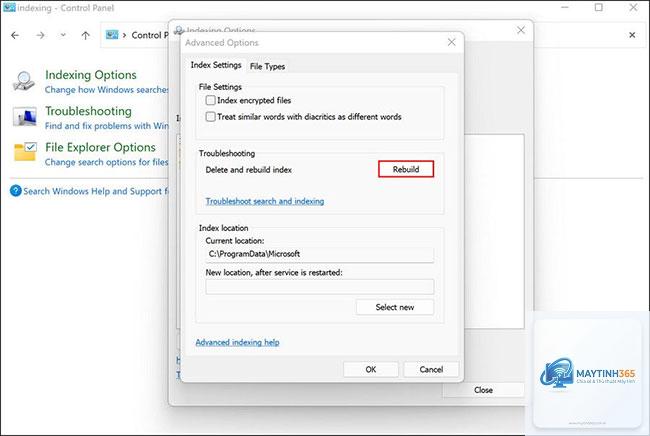650x436 pixels.
Task: Click Cancel in Advanced Options
Action: tap(431, 369)
